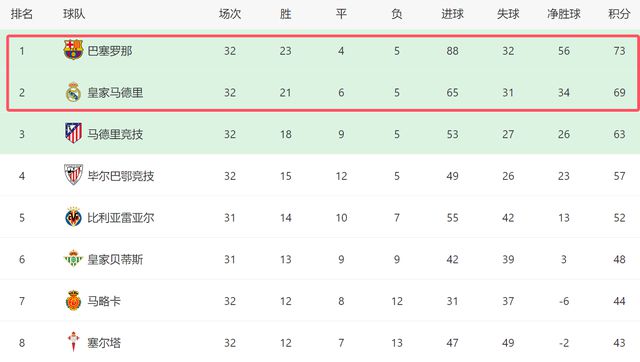The width and height of the screenshot is (640, 362).
Task: Click the Celta Vigo crest icon
Action: (73, 342)
